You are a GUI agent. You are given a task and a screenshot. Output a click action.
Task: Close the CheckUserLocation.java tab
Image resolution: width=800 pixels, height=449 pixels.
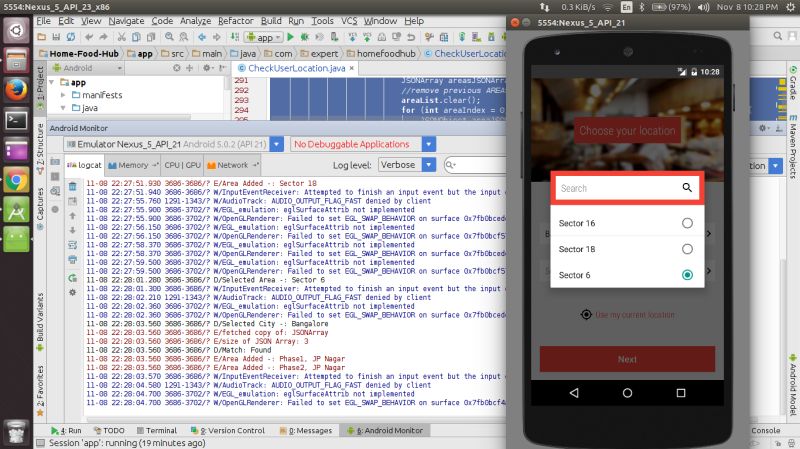point(352,68)
